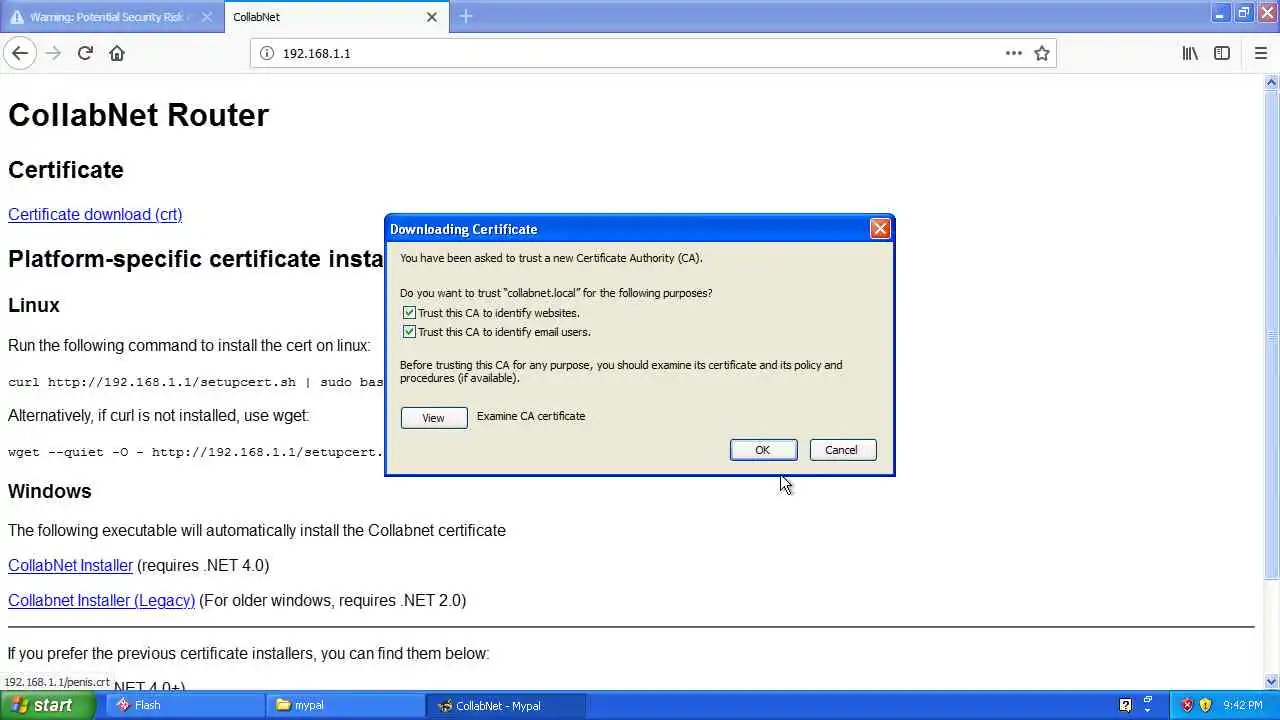Click the forward navigation arrow
This screenshot has height=720, width=1280.
(53, 53)
